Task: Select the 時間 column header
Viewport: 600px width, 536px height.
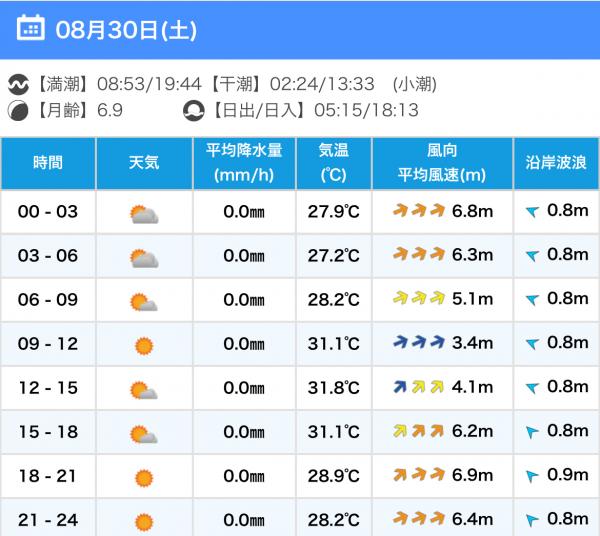Action: tap(48, 163)
